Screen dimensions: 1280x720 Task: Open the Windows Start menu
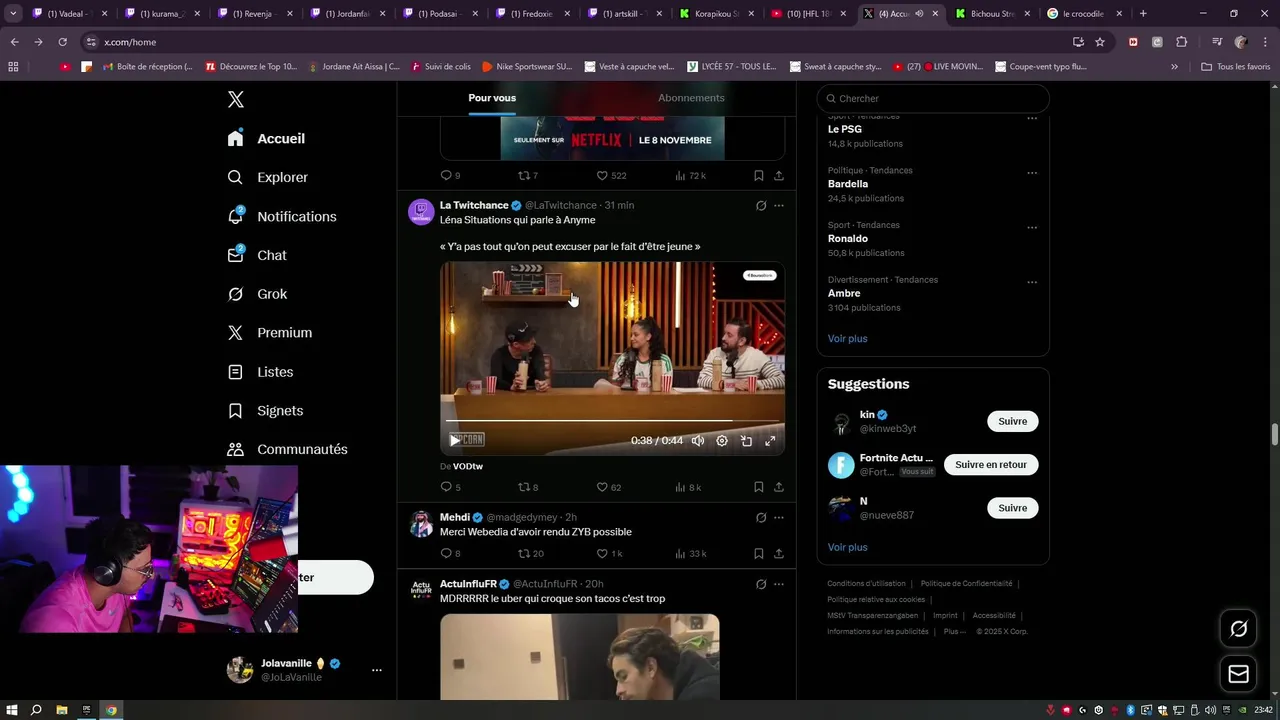pyautogui.click(x=12, y=710)
